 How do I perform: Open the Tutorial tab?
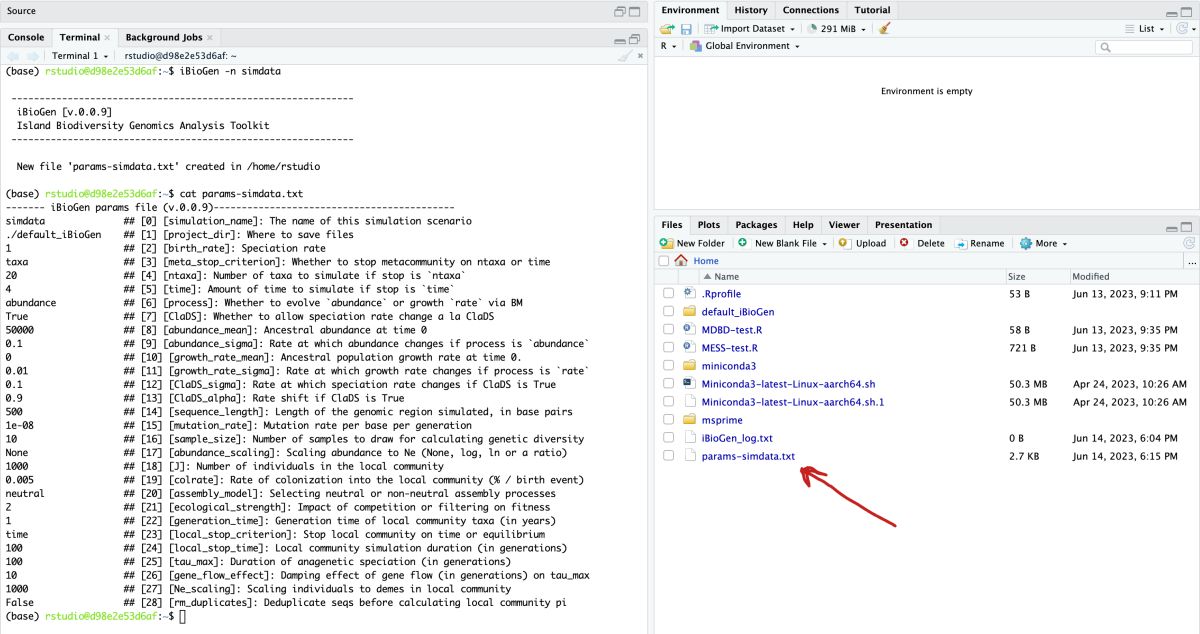[x=872, y=10]
